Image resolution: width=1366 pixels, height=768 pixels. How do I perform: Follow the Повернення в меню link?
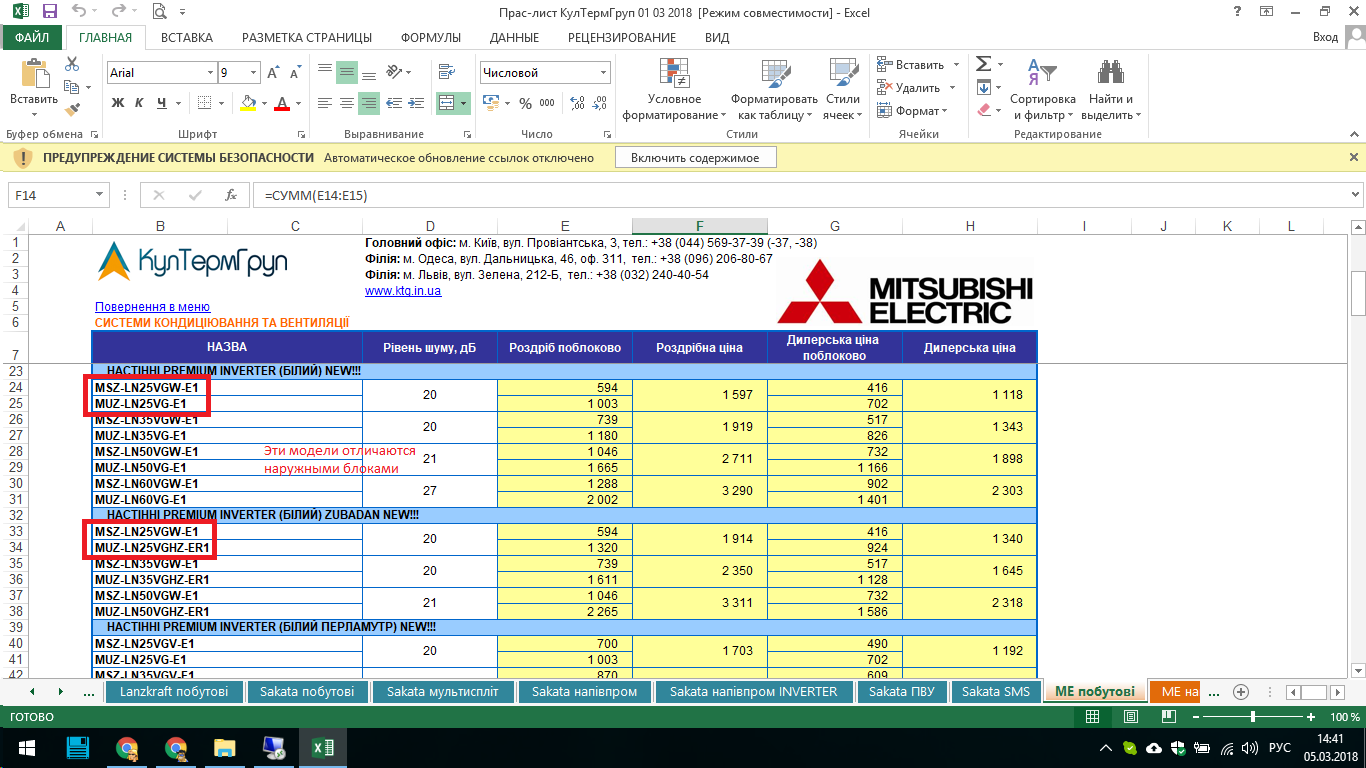(152, 307)
